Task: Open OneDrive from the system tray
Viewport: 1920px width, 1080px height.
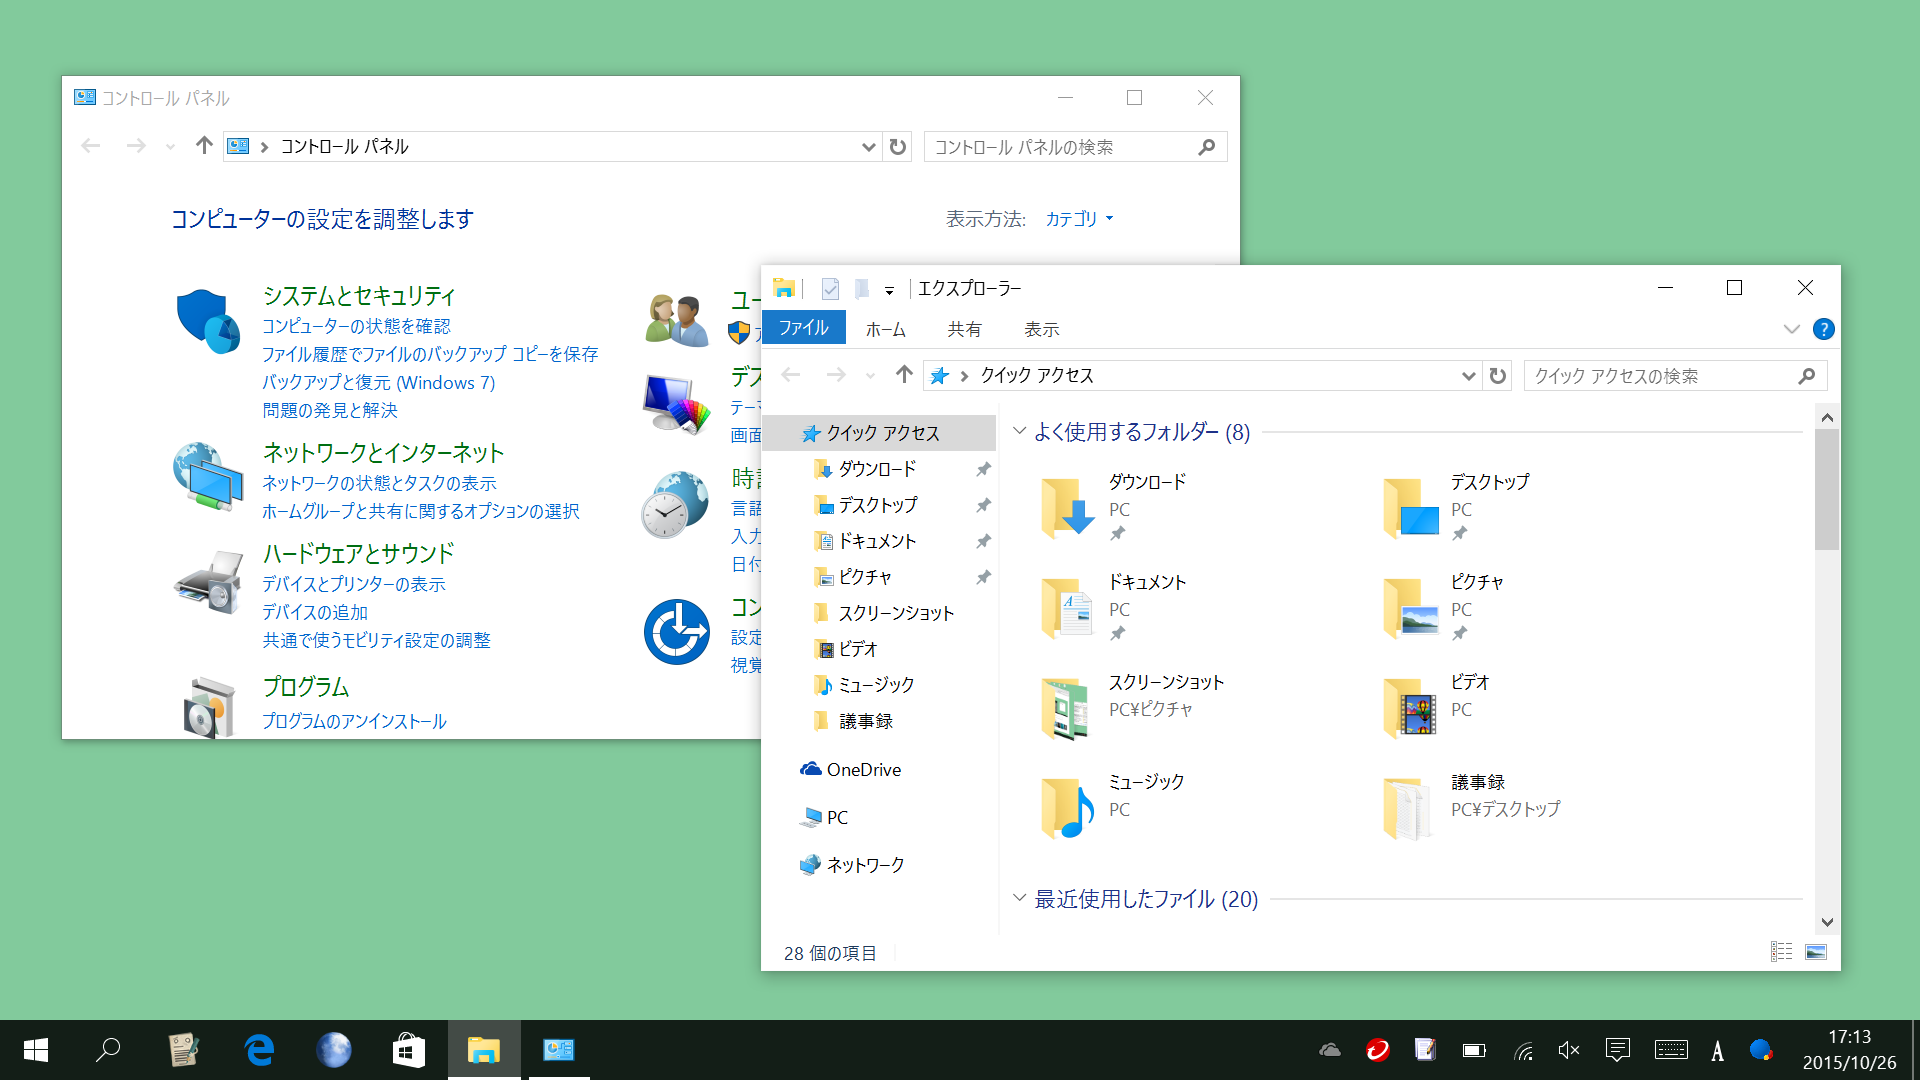Action: [1328, 1050]
